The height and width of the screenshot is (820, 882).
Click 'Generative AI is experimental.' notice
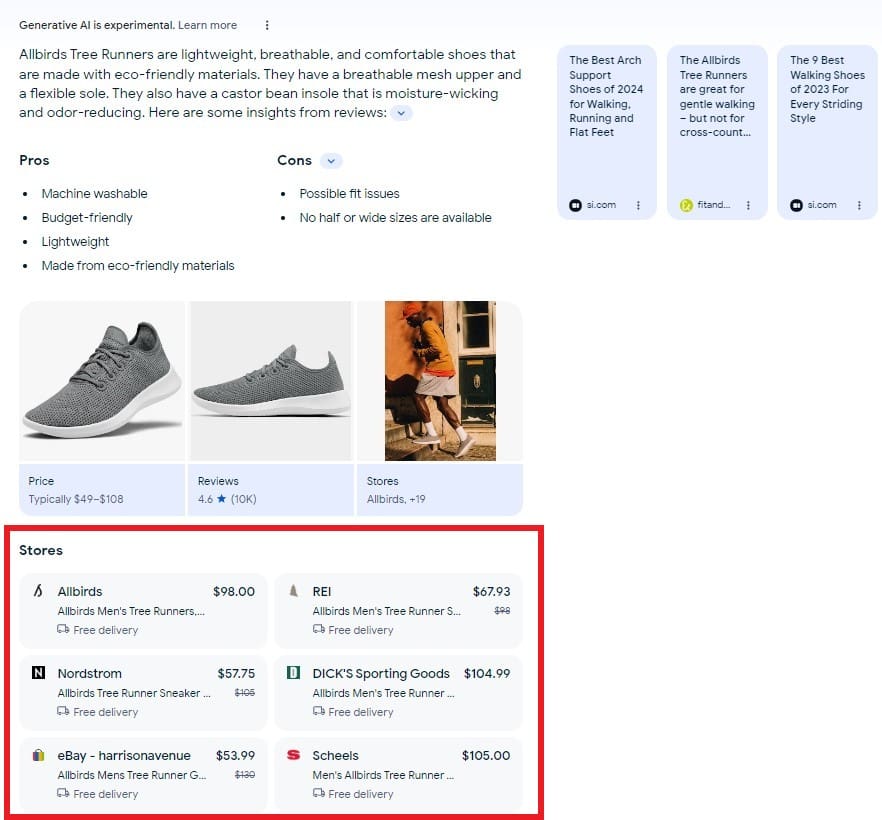[97, 25]
